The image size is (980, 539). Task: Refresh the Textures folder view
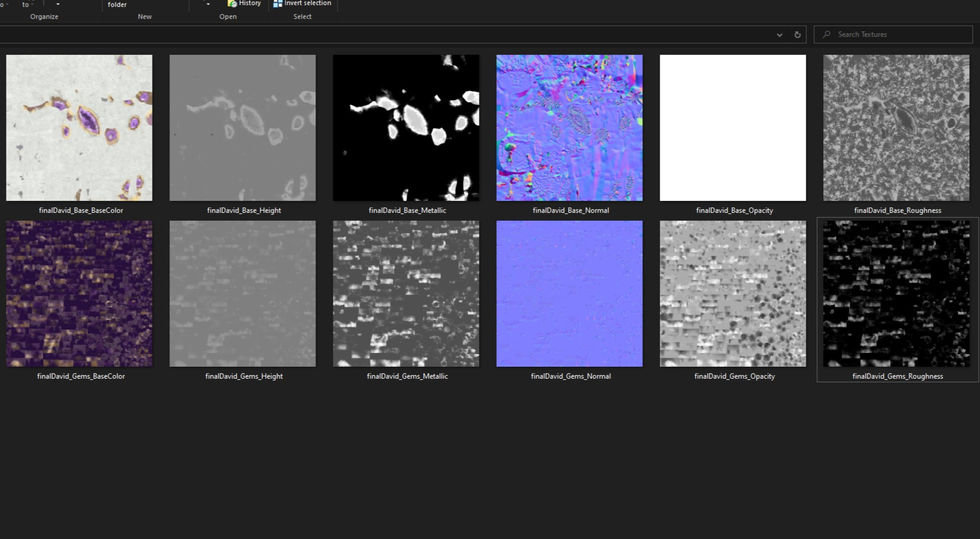pos(798,35)
